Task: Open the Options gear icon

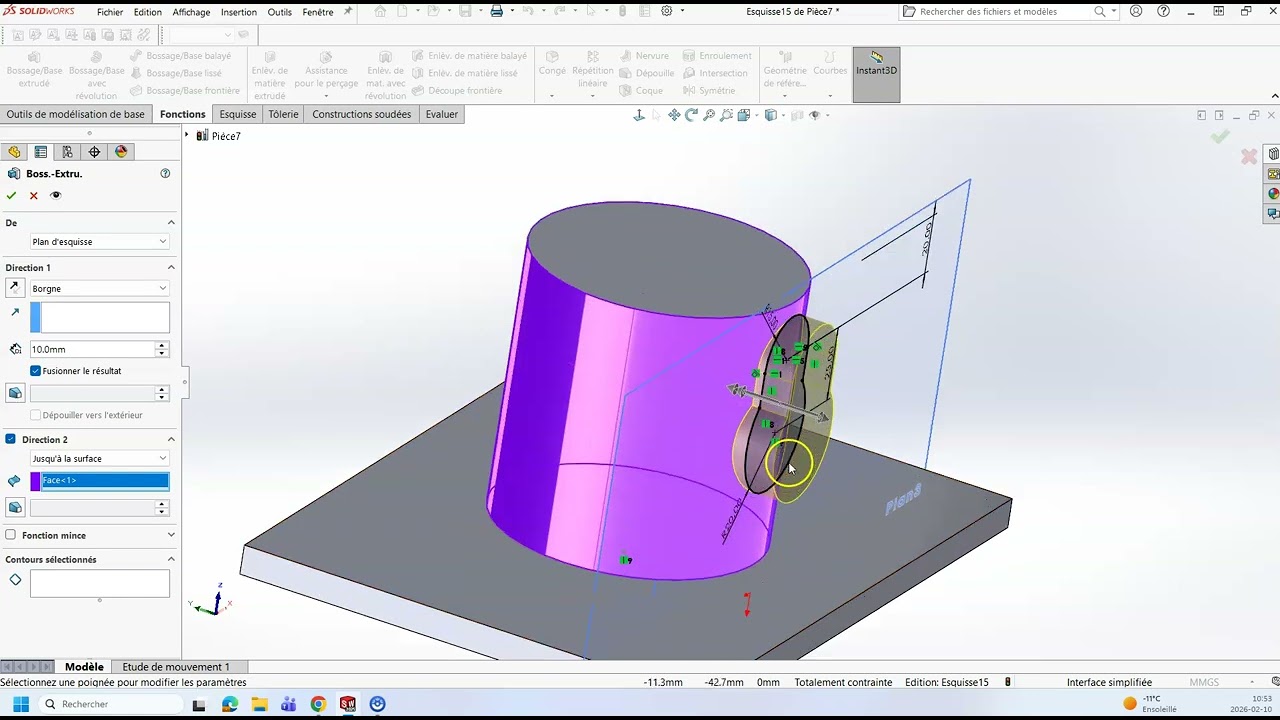Action: coord(667,12)
